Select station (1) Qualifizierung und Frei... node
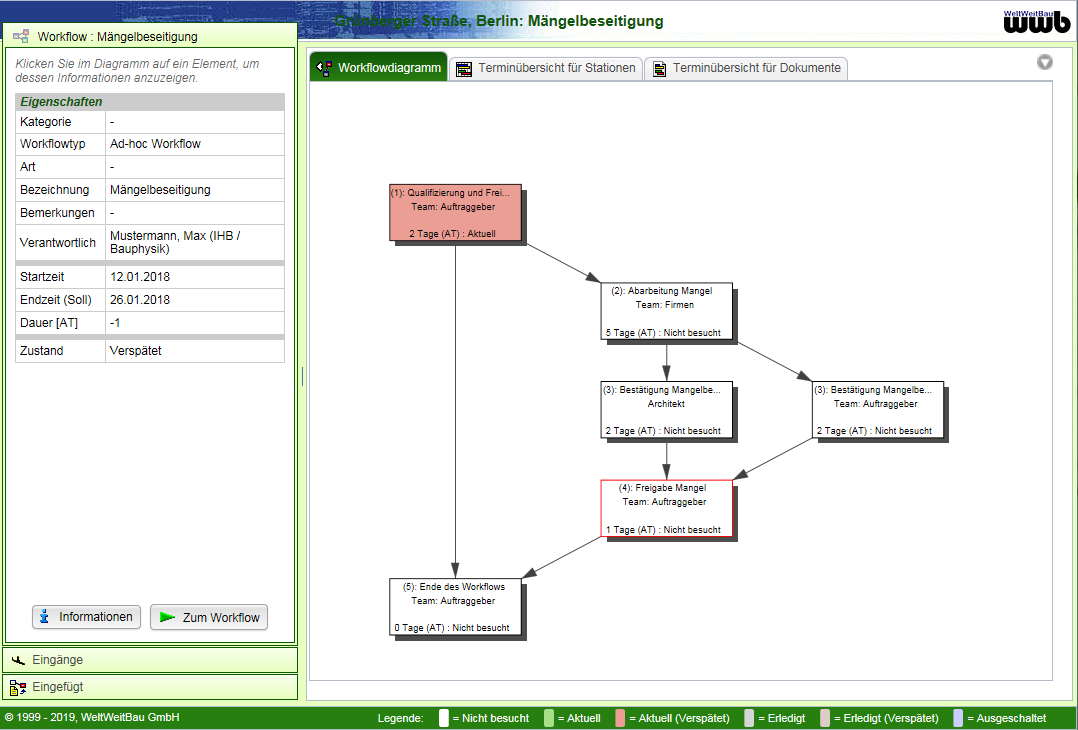Screen dimensions: 1078x730 click(x=455, y=212)
